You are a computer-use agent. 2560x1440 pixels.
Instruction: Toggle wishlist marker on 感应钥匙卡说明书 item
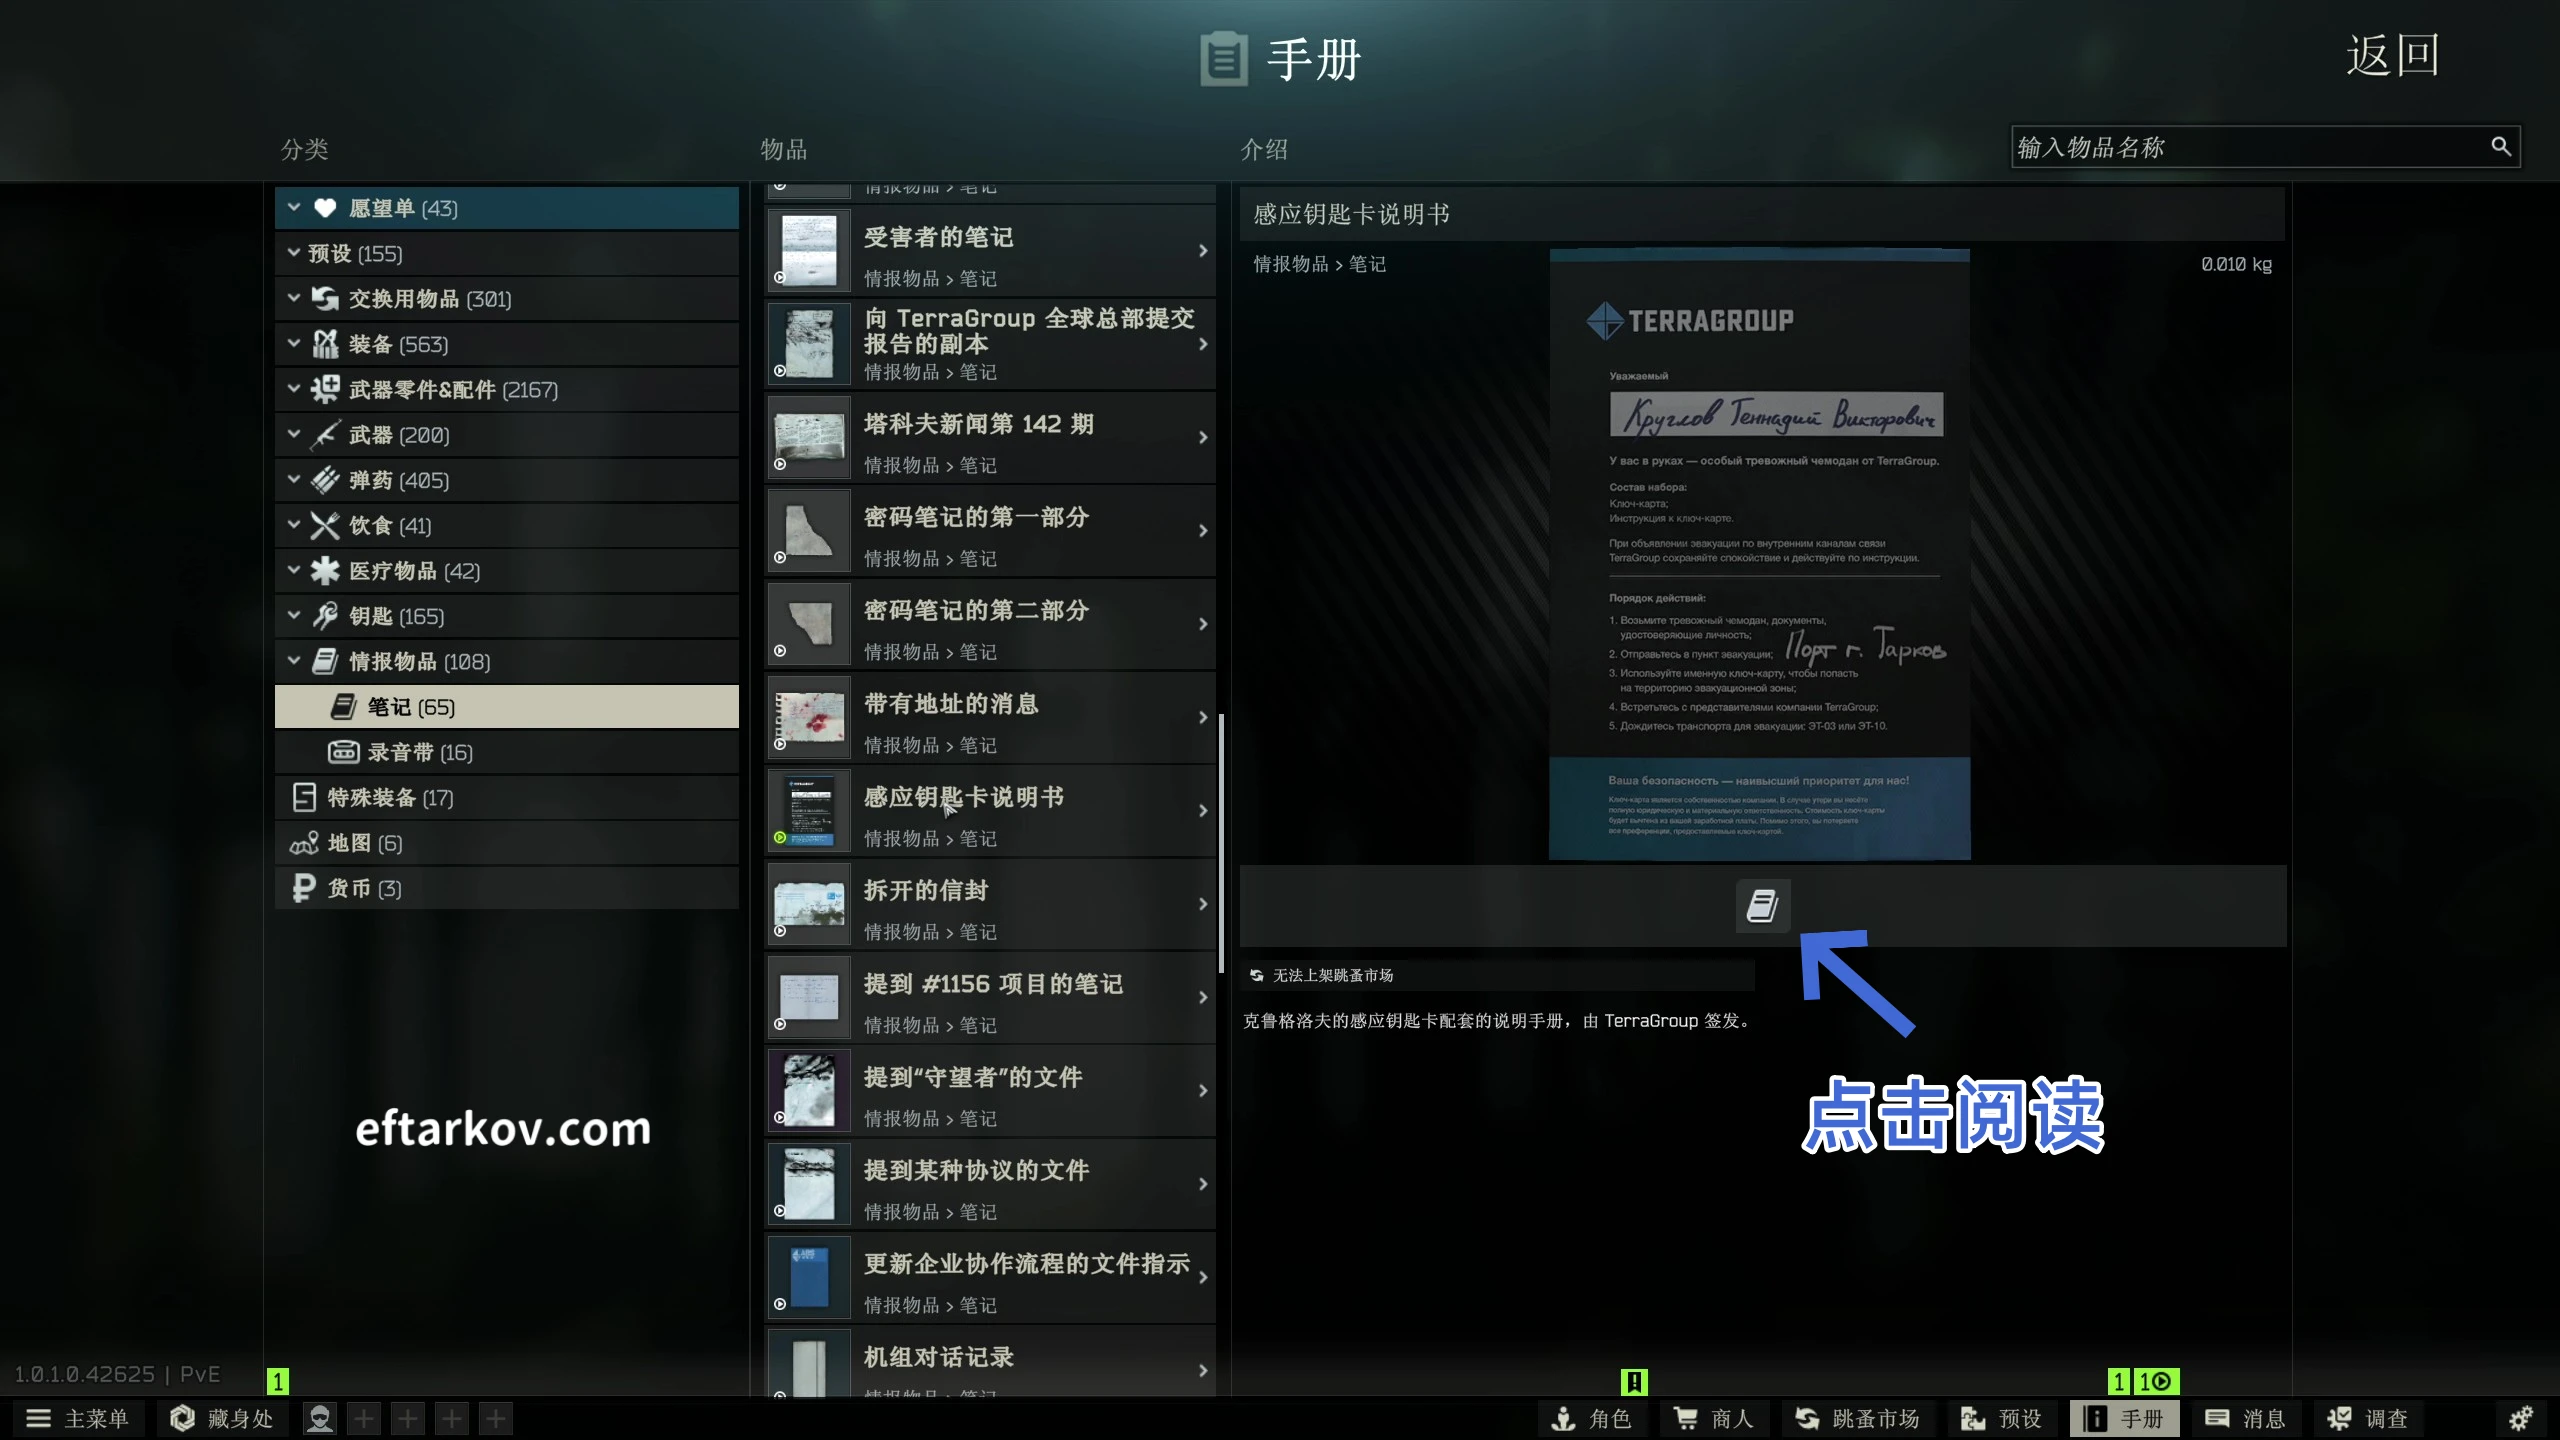point(780,837)
